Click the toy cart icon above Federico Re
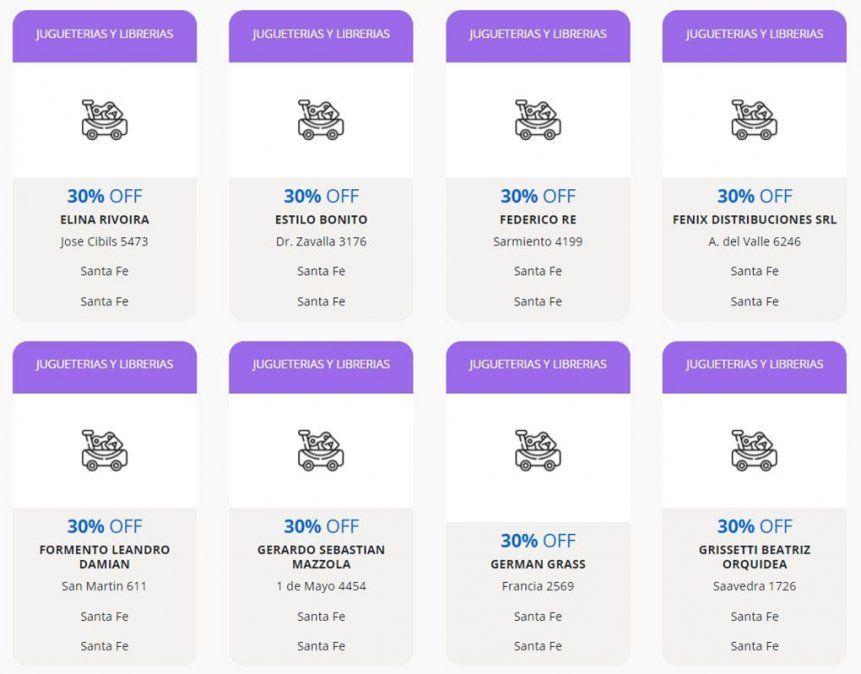 pos(537,120)
